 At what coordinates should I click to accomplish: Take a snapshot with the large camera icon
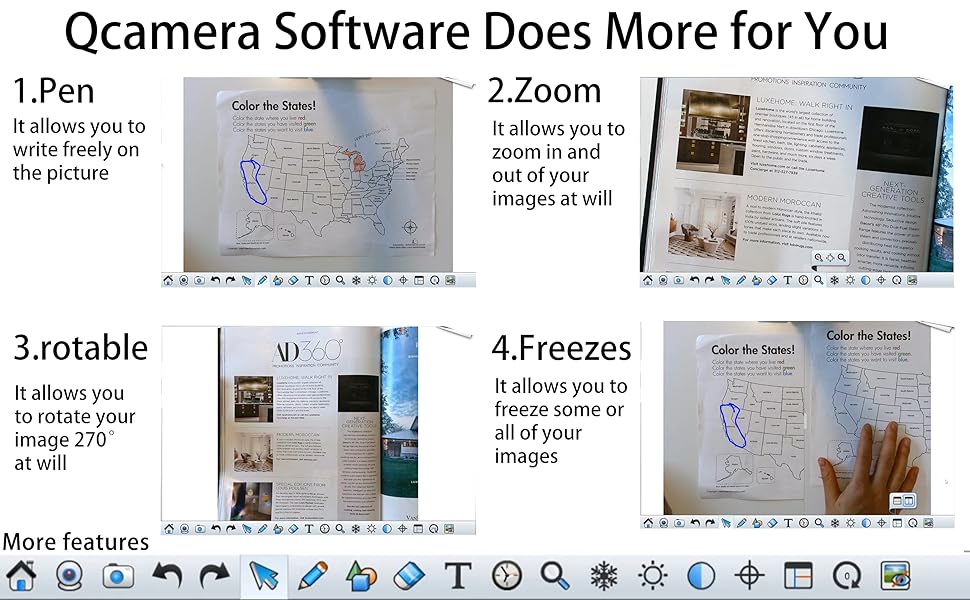(x=118, y=576)
